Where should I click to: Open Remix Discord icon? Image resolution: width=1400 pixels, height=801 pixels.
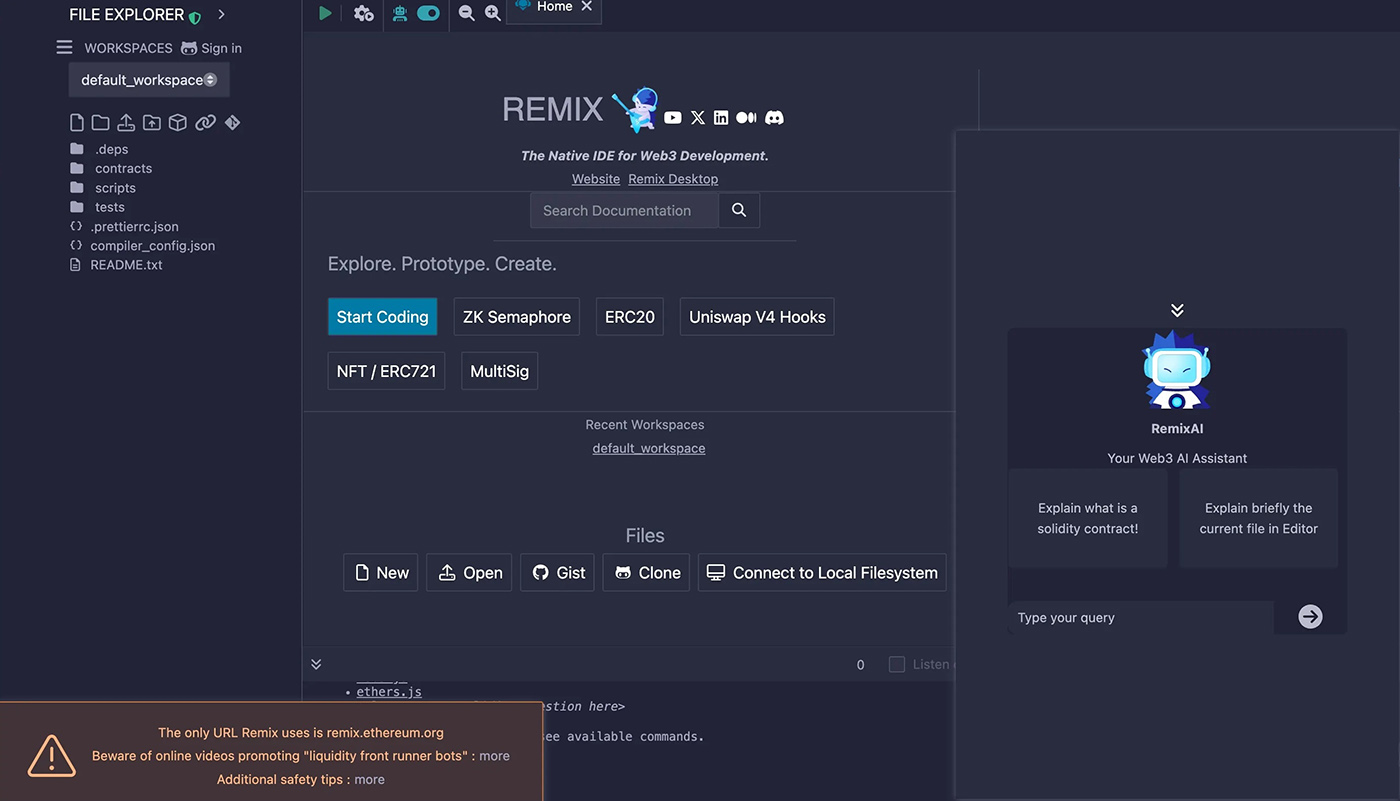coord(774,118)
